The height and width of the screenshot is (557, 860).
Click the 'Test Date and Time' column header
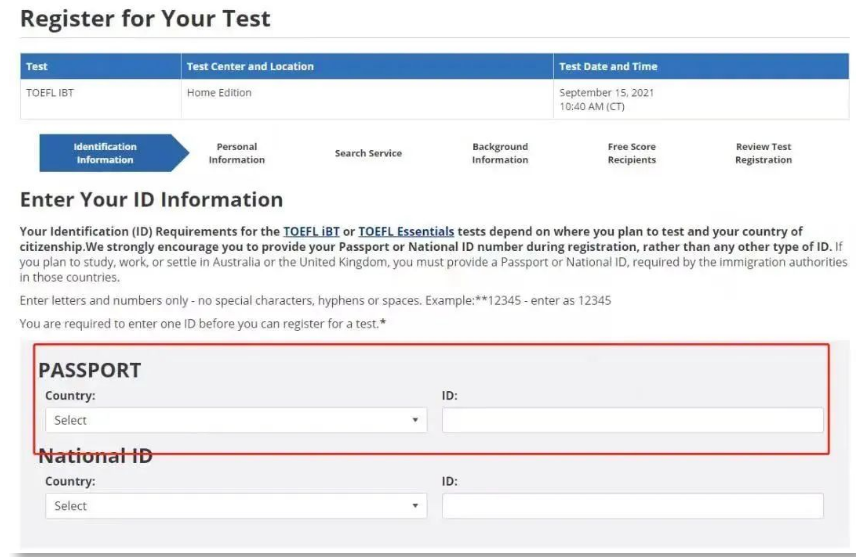click(x=701, y=66)
